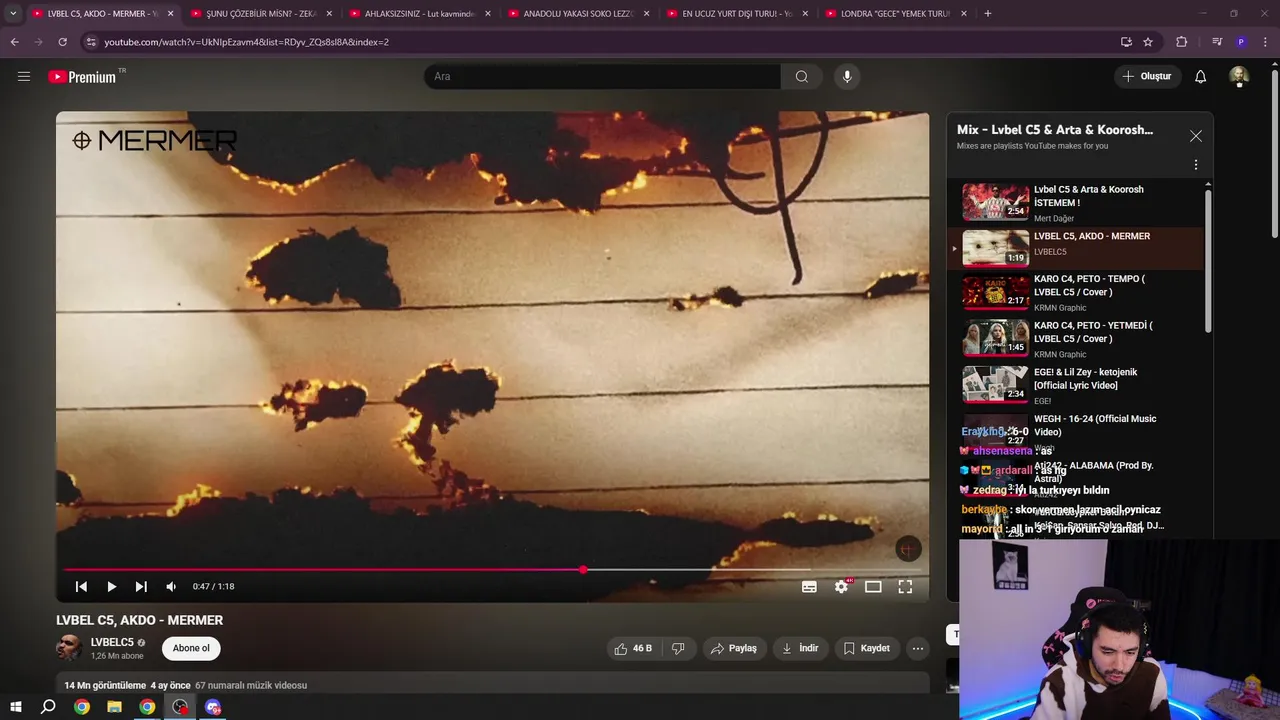Click the search magnifier button
Screen dimensions: 1280x720
click(802, 76)
